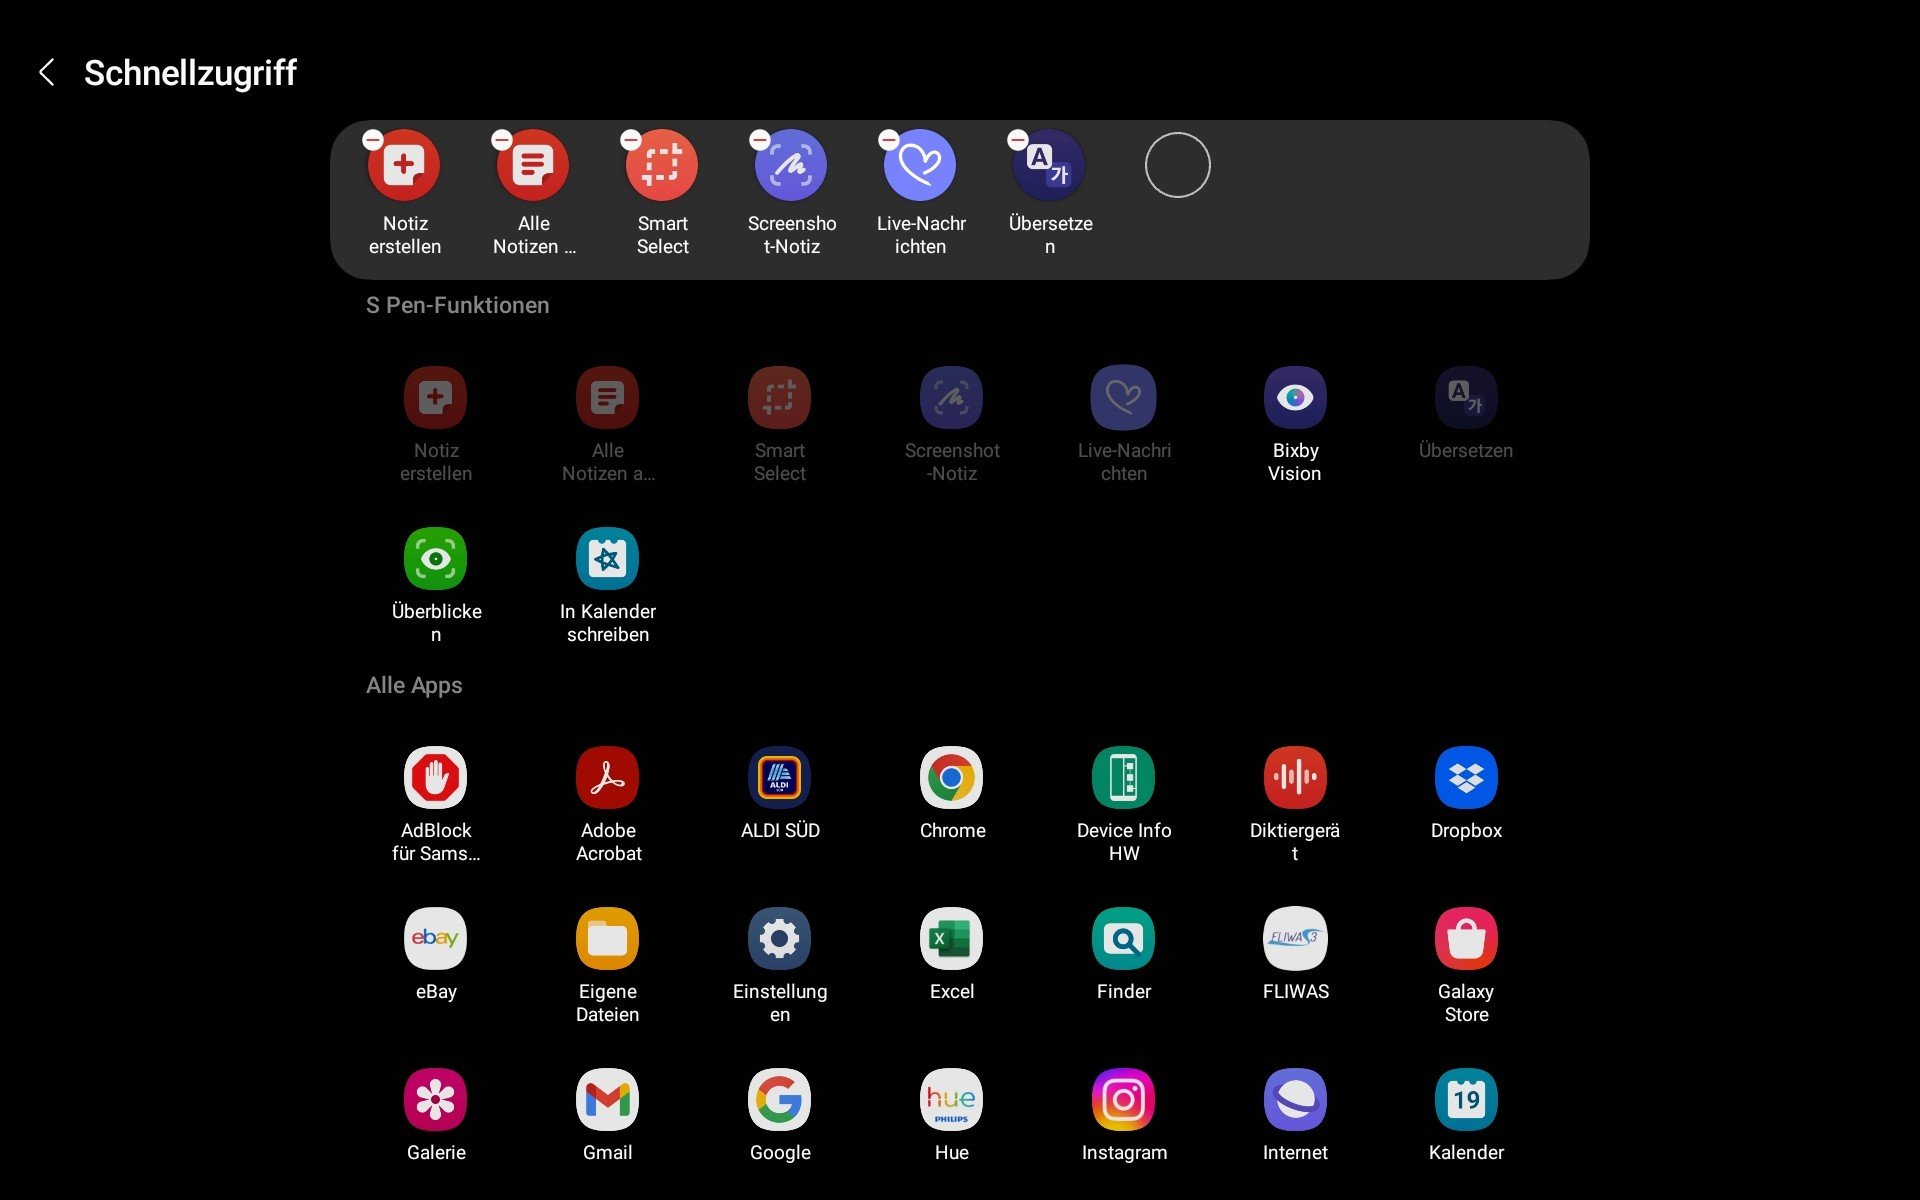Viewport: 1920px width, 1200px height.
Task: Remove Smart Select shortcut via minus badge
Action: (x=631, y=140)
